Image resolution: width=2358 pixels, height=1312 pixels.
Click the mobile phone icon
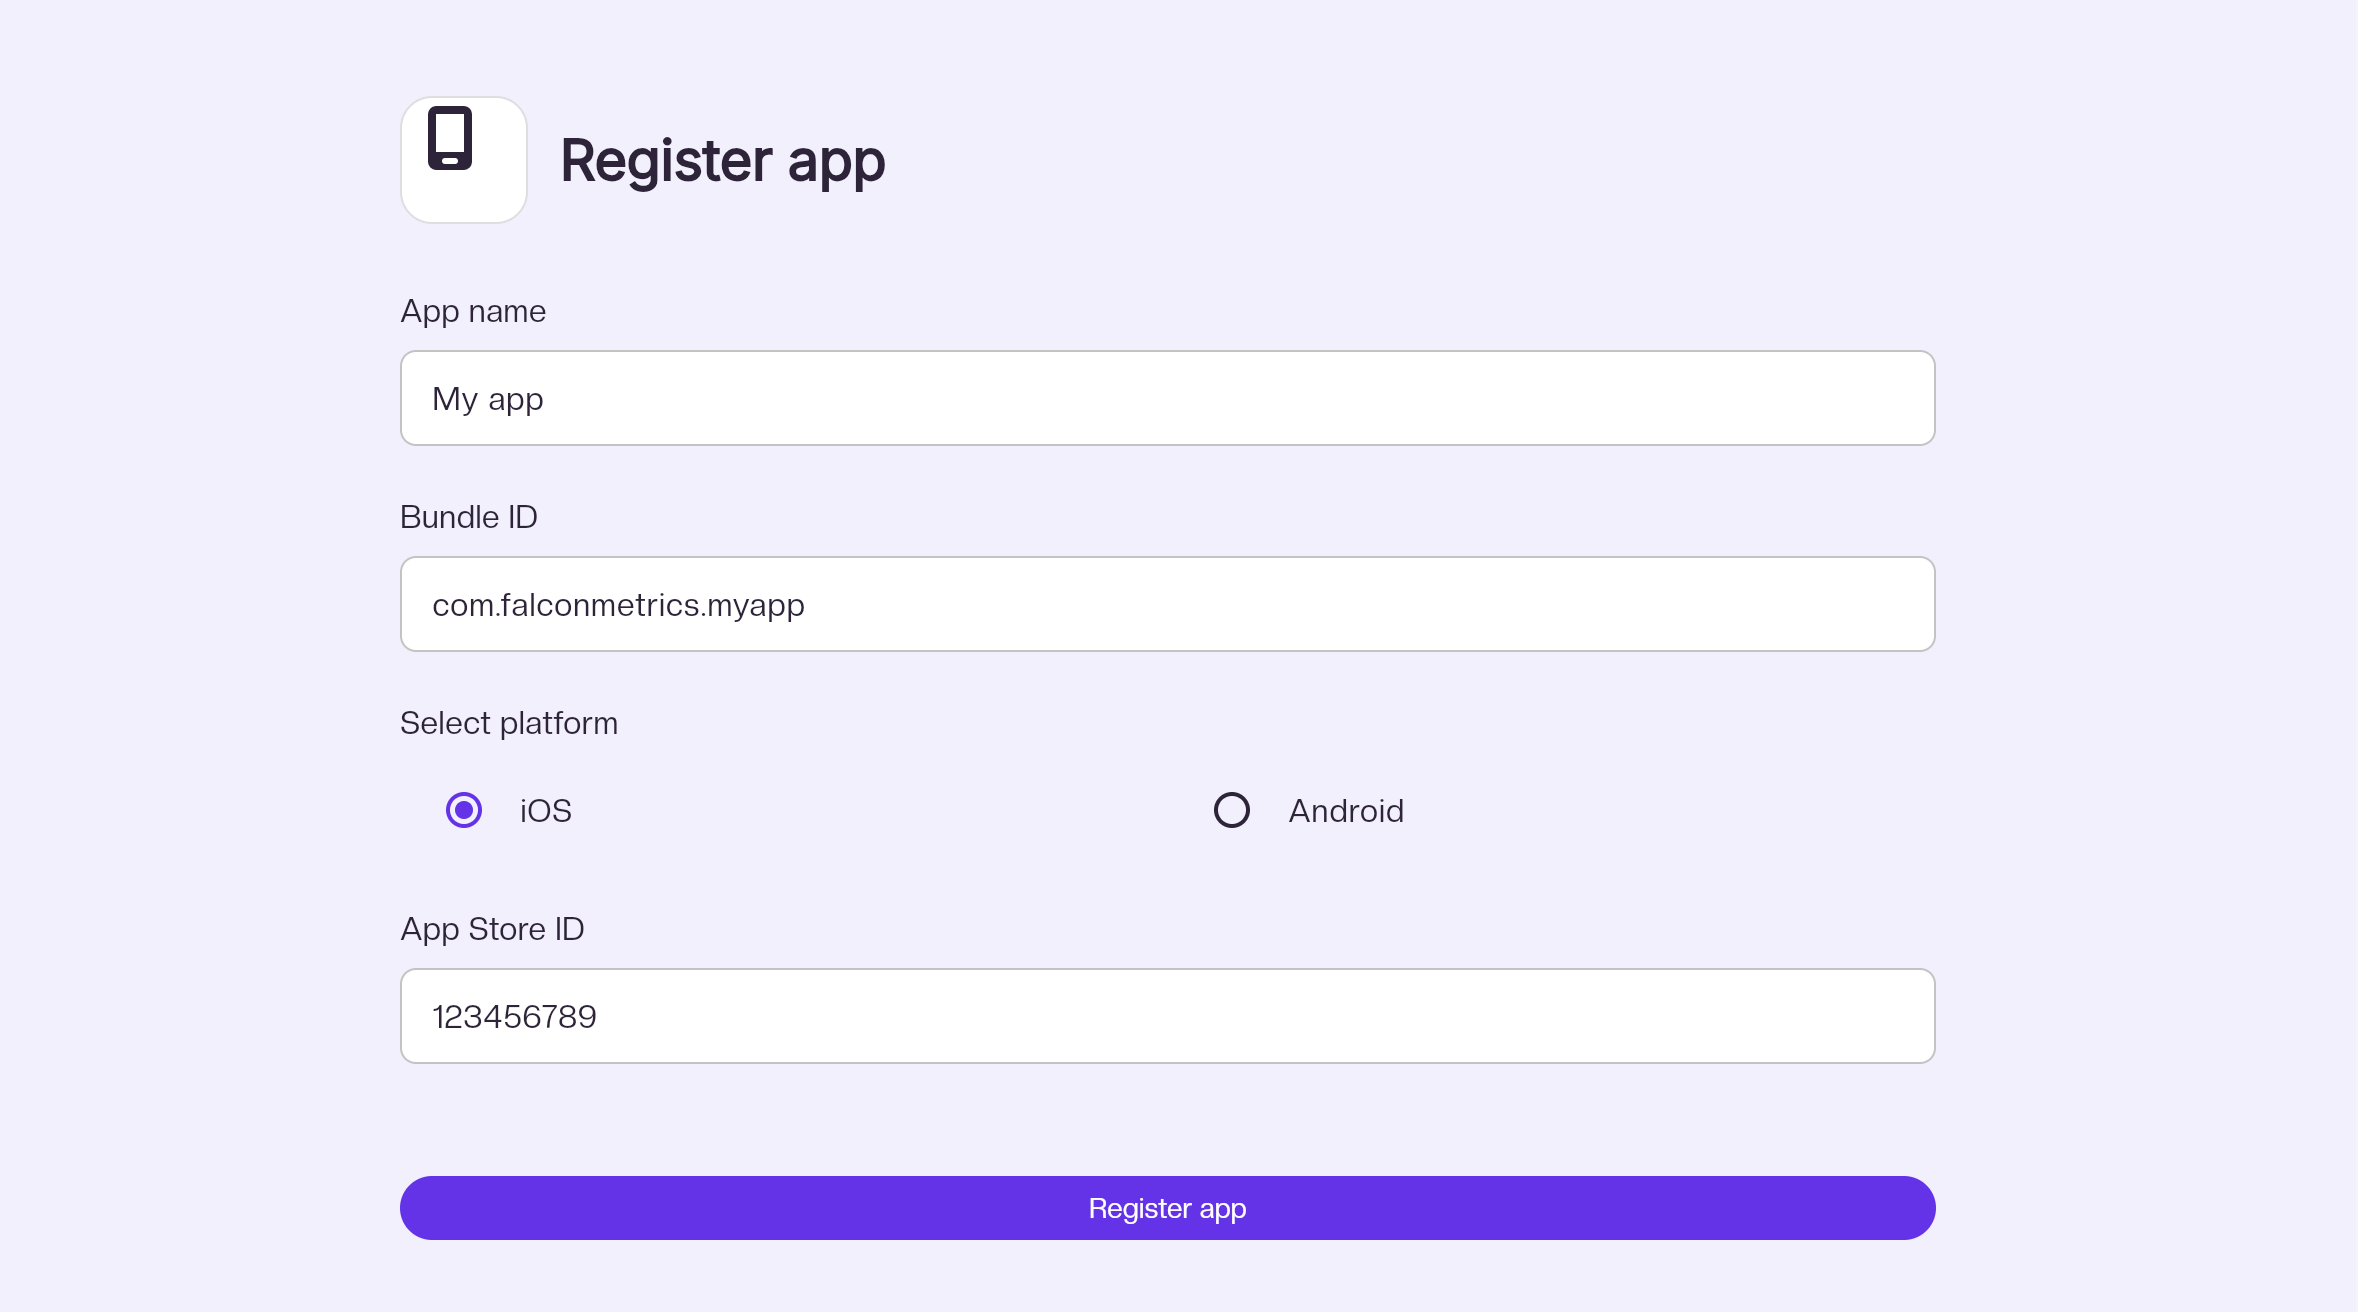(x=450, y=138)
